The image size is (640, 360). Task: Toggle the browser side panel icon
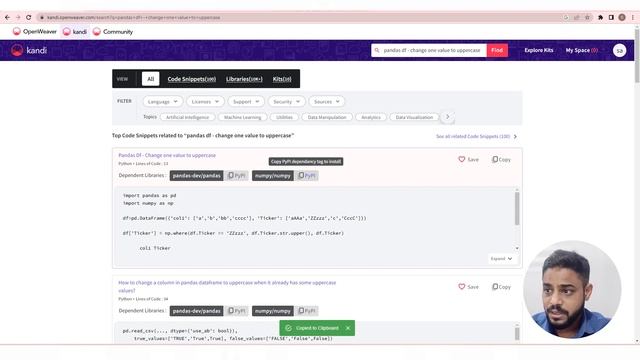tap(611, 18)
